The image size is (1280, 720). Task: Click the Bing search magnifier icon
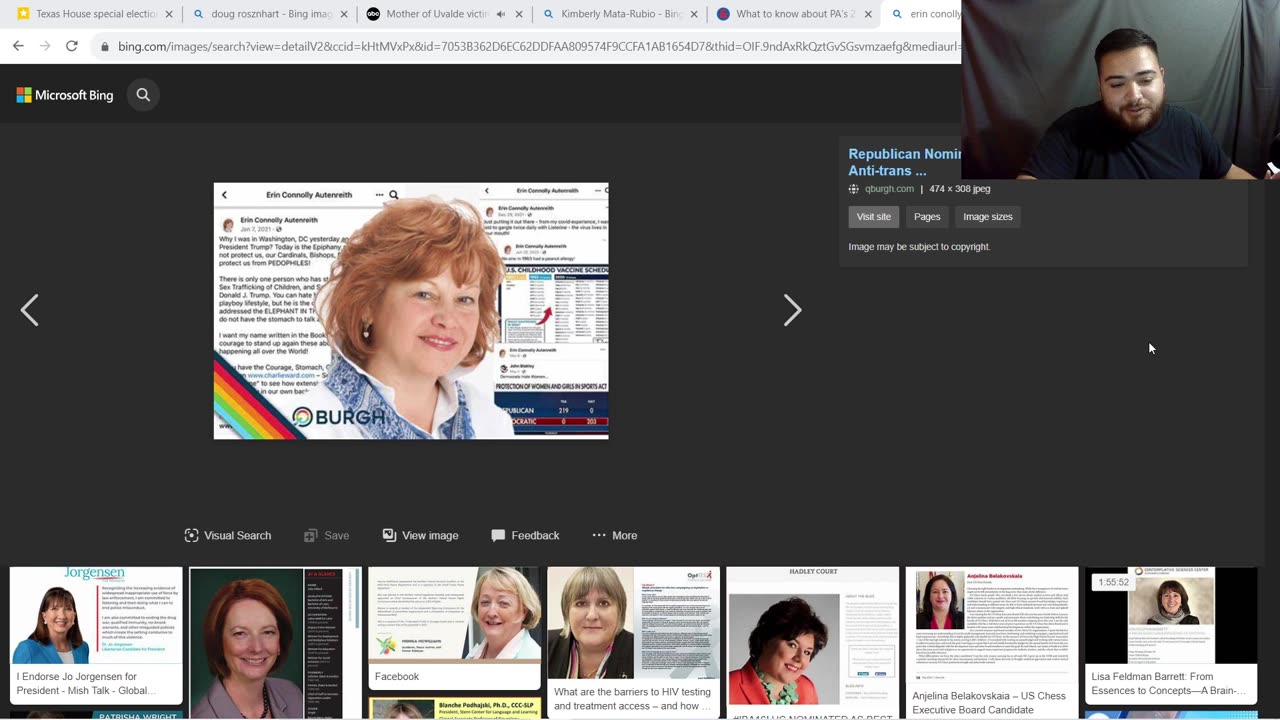(x=143, y=95)
